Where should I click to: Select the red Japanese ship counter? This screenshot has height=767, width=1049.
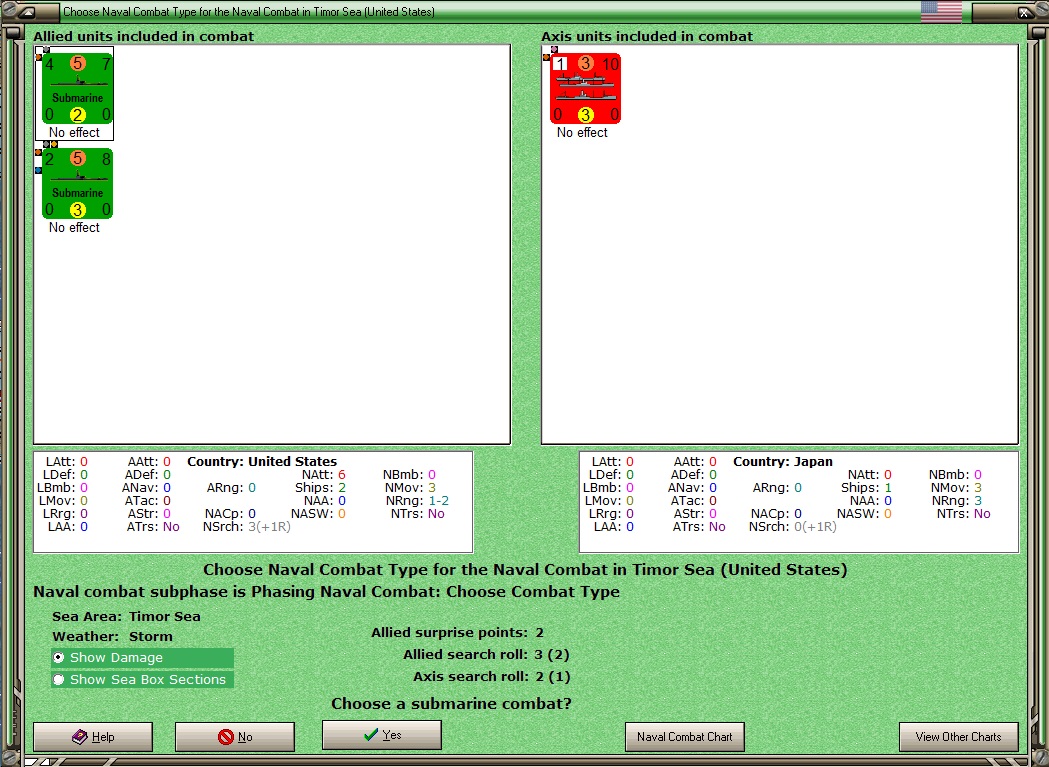pyautogui.click(x=585, y=88)
